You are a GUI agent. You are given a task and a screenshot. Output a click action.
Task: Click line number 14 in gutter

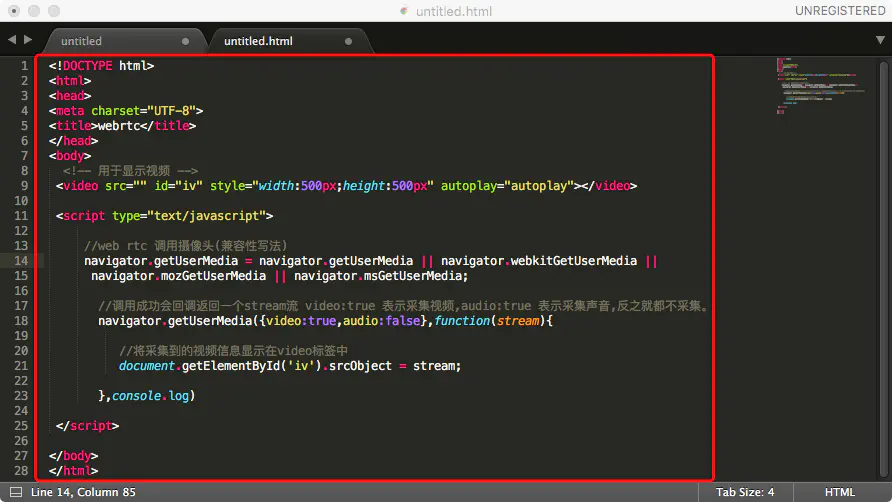pyautogui.click(x=21, y=261)
